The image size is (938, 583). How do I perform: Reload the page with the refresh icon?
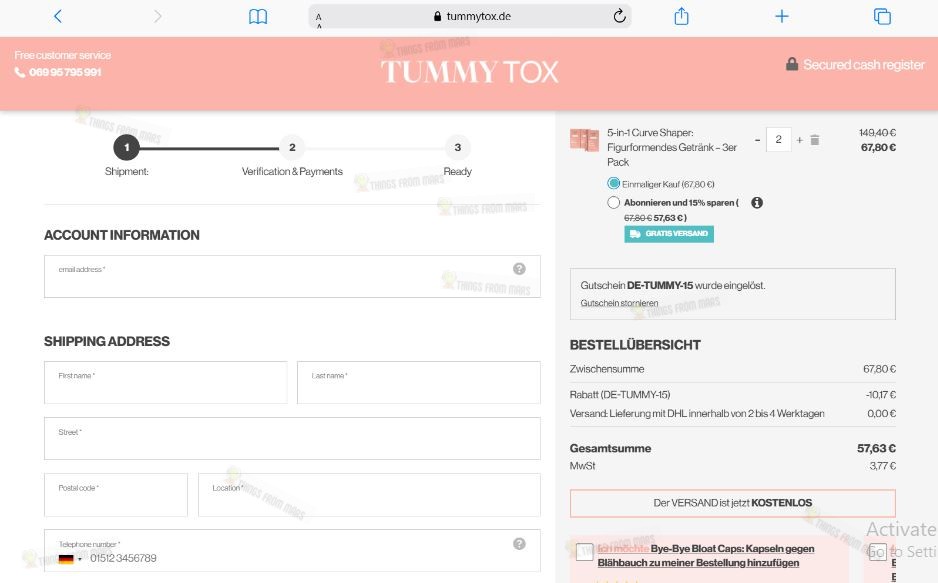(619, 16)
